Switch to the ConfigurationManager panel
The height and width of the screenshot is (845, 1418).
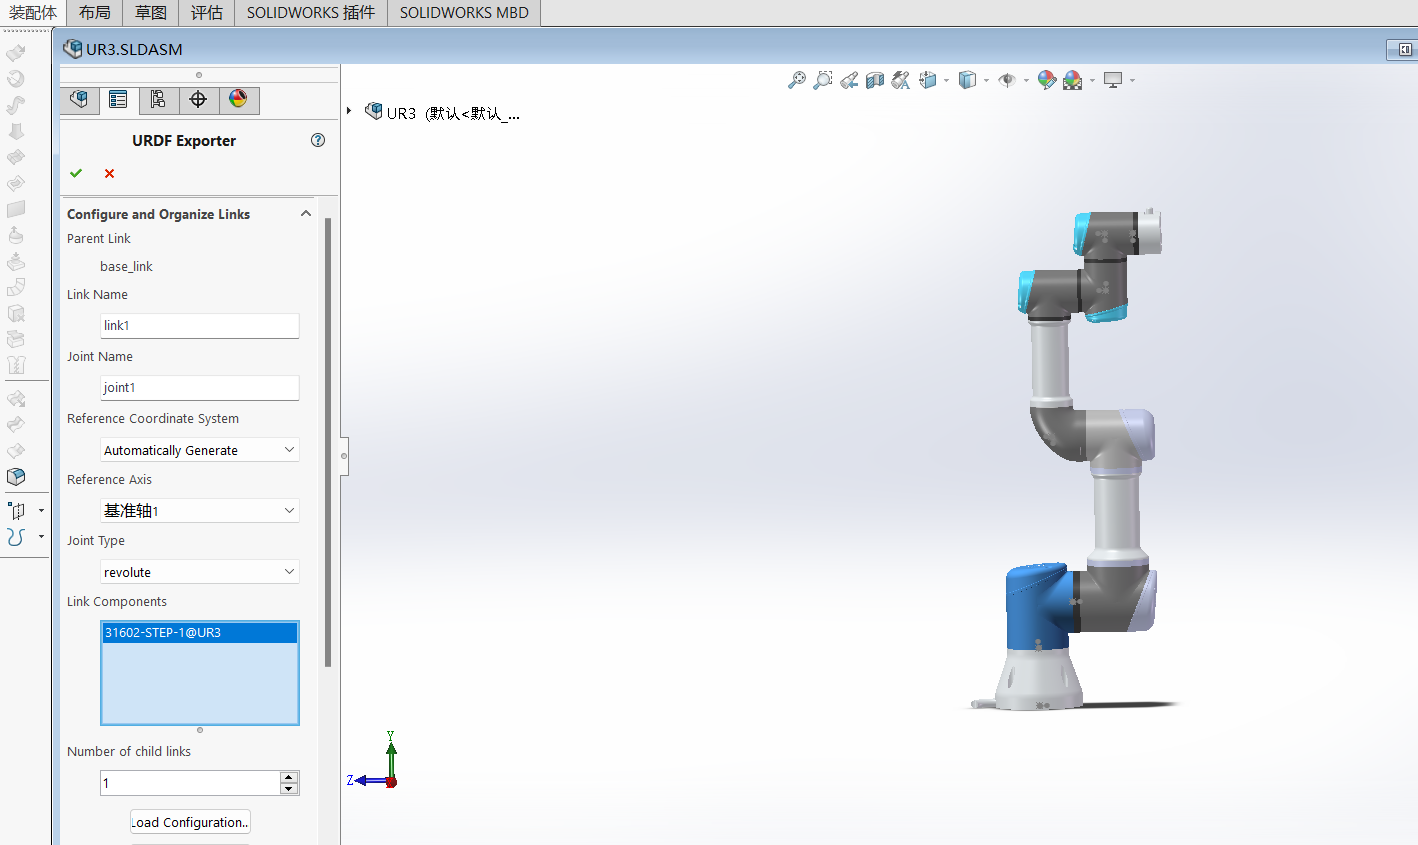159,99
